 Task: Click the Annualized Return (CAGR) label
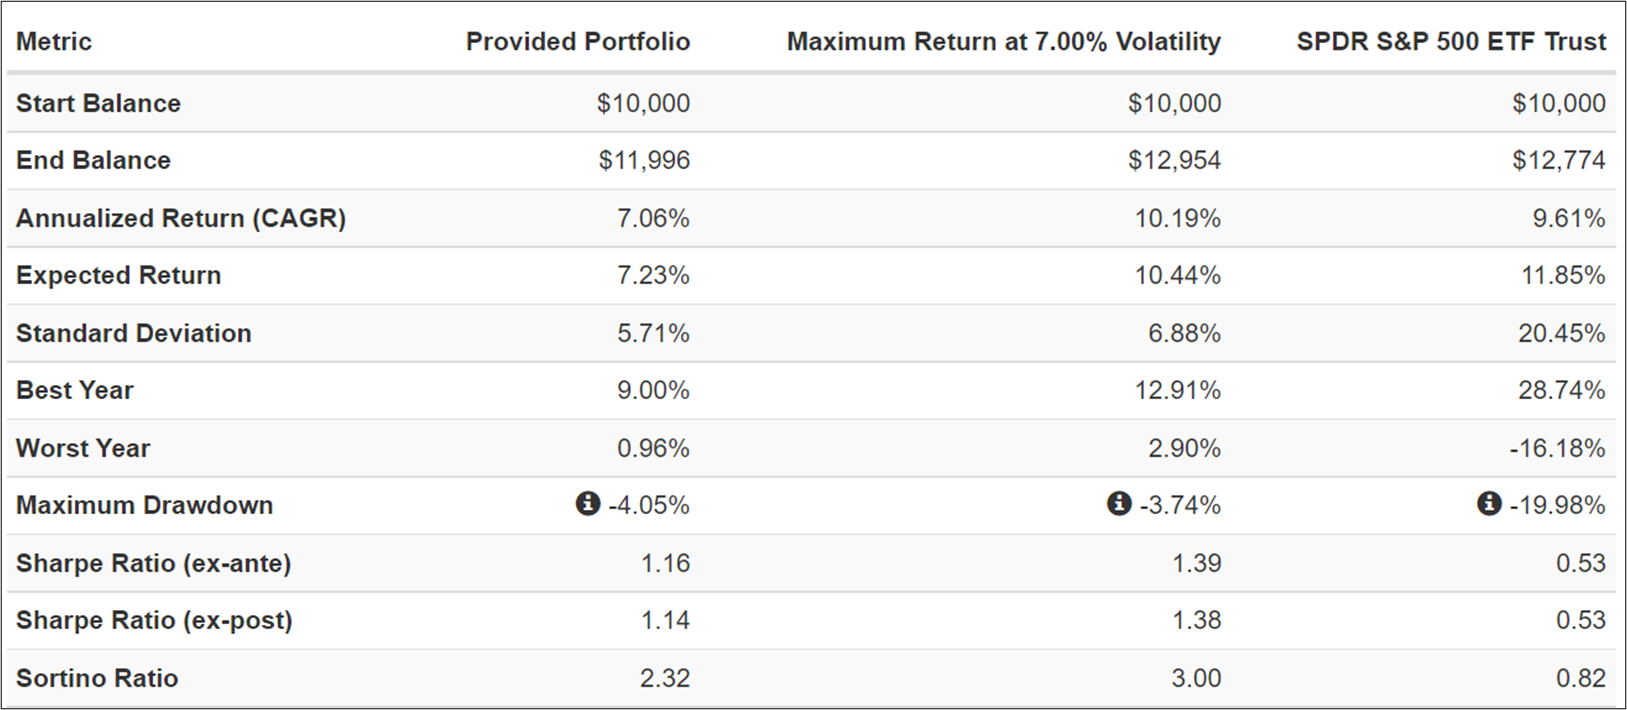click(181, 218)
